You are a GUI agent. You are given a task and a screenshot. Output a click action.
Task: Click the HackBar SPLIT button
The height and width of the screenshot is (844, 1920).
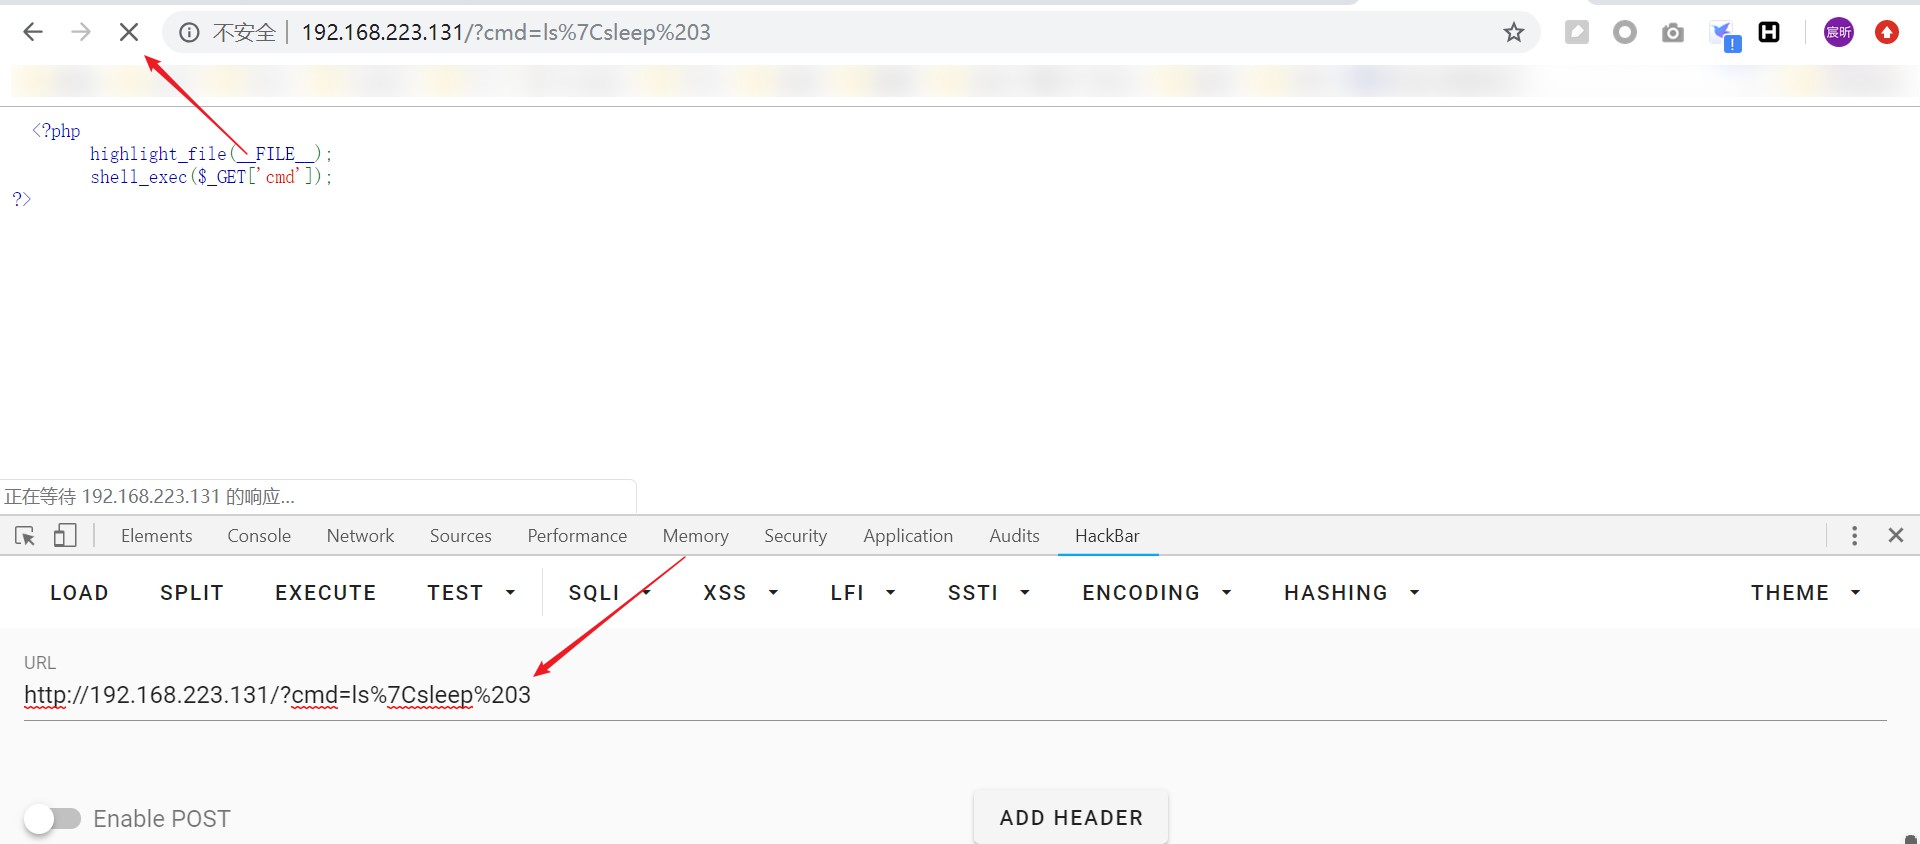point(192,593)
